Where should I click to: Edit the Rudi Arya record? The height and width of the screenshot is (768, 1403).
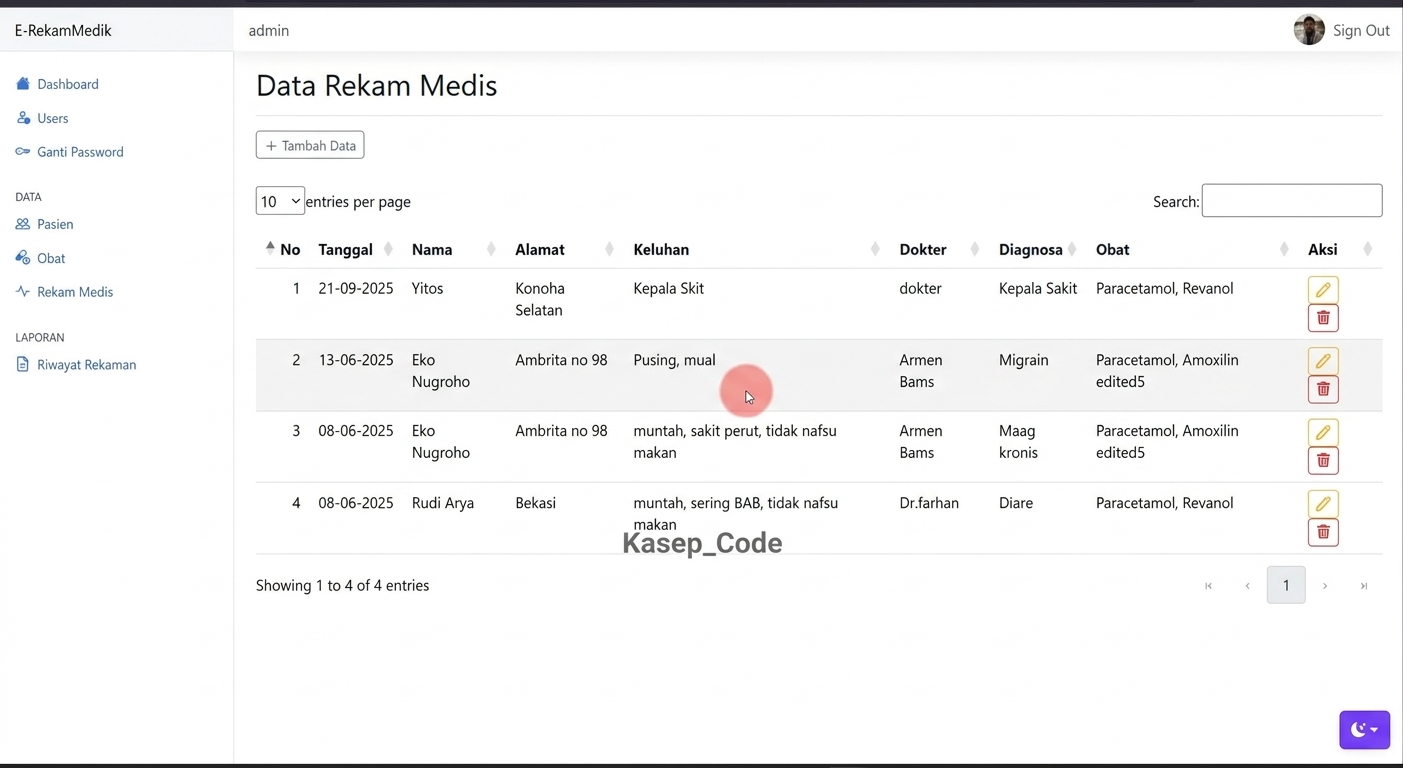pyautogui.click(x=1323, y=504)
